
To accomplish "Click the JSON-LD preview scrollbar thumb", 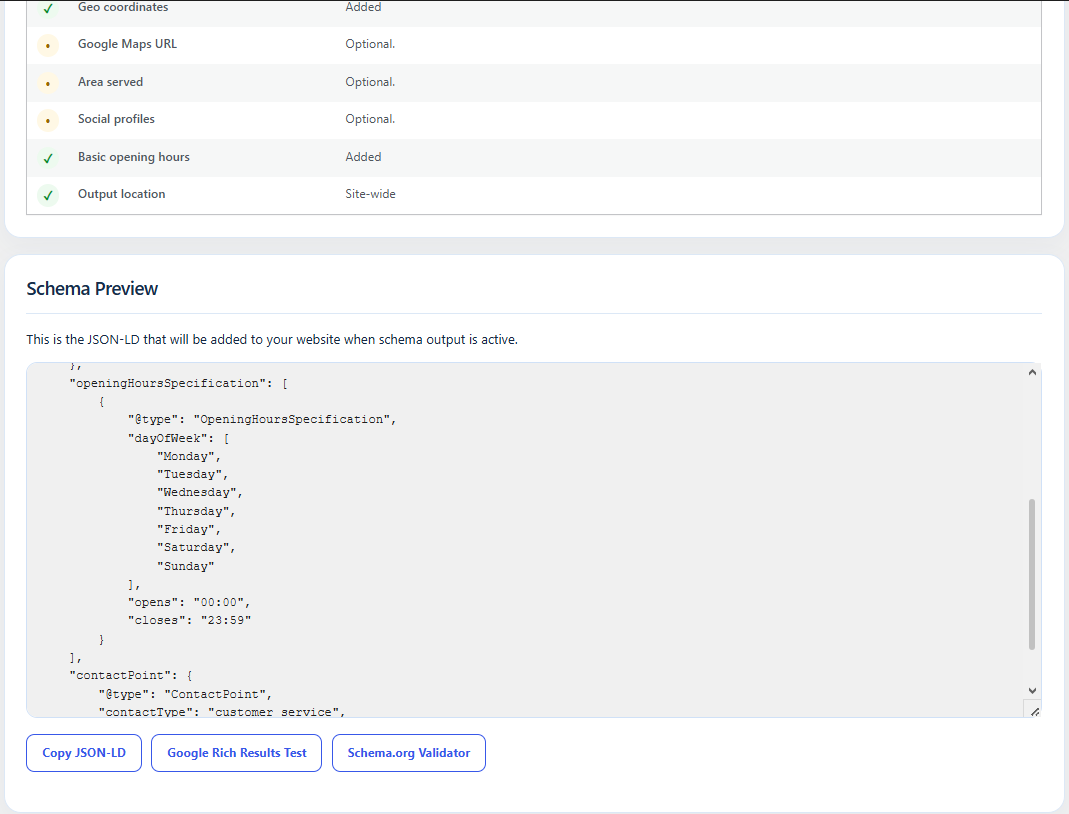I will coord(1032,574).
